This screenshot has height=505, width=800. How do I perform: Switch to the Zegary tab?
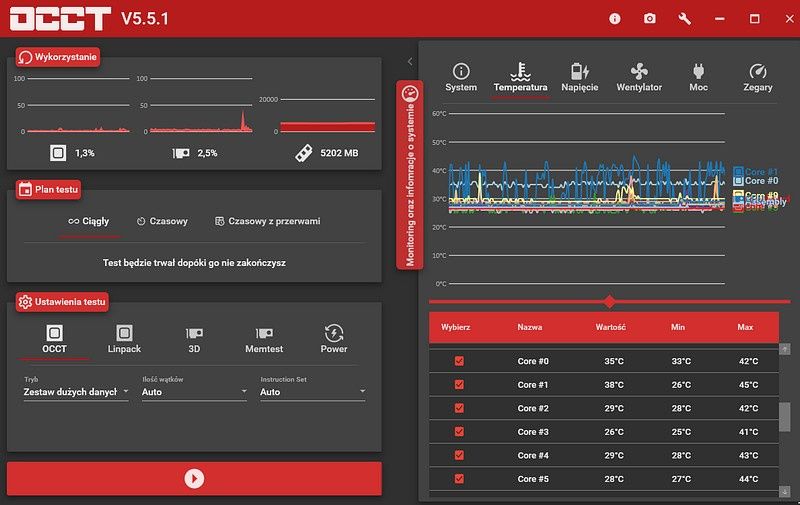coord(758,78)
